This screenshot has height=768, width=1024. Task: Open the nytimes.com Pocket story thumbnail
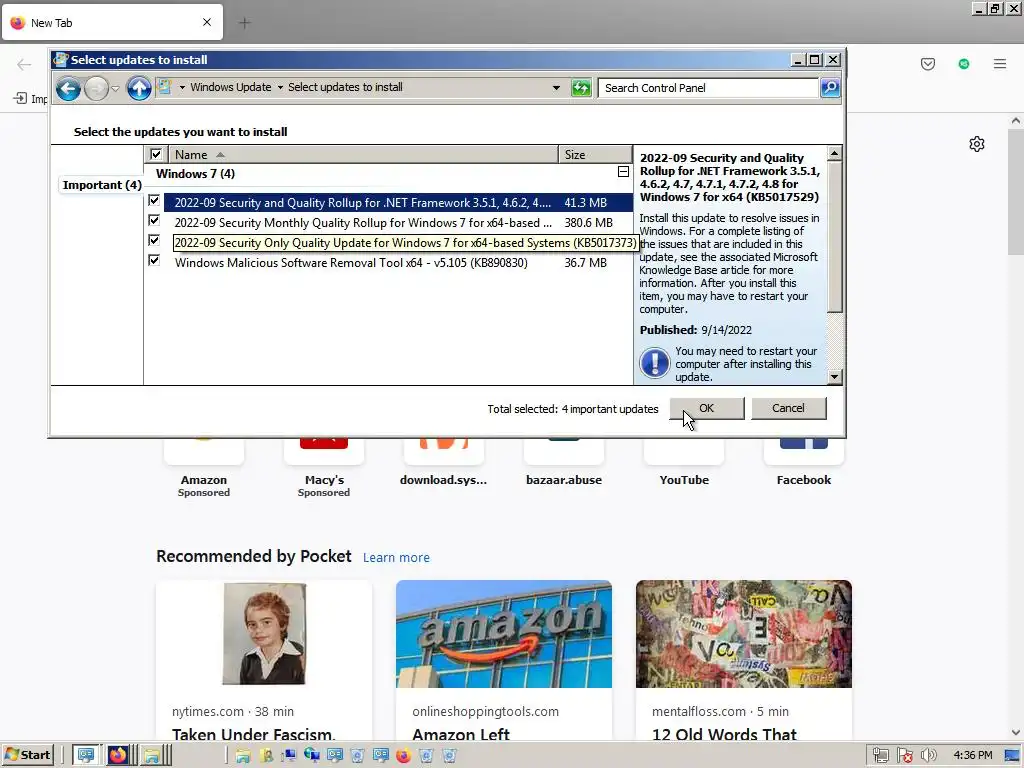tap(264, 633)
